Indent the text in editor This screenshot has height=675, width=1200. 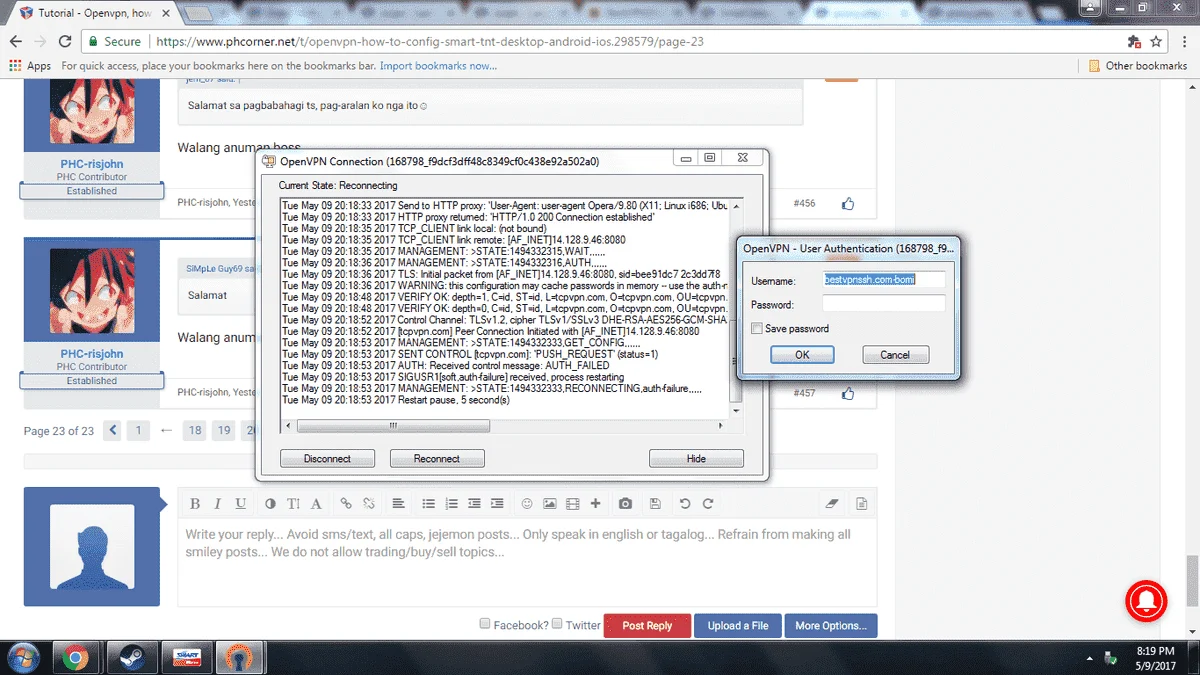click(497, 503)
